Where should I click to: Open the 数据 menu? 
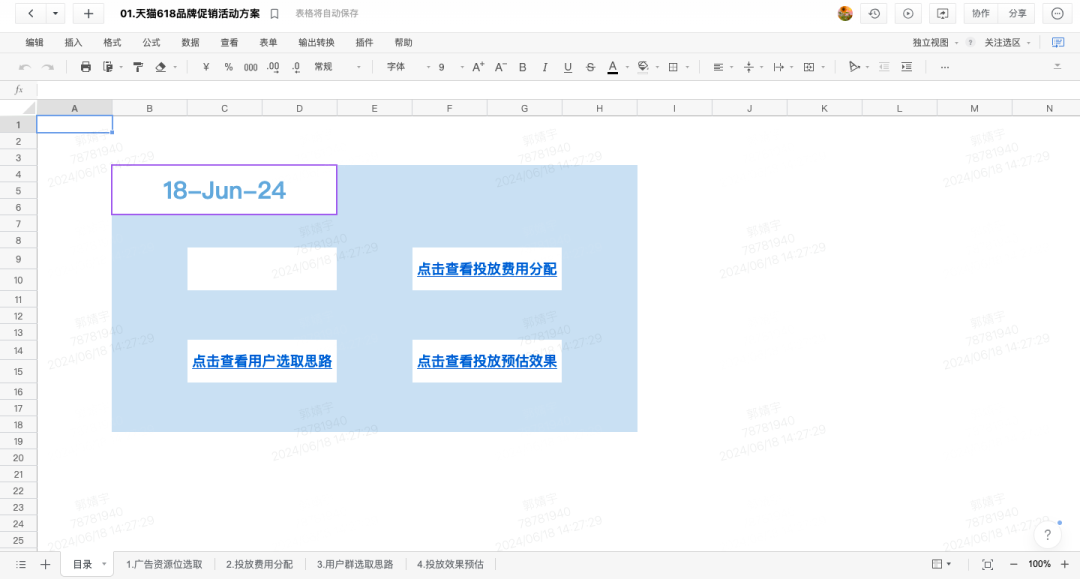click(x=190, y=43)
